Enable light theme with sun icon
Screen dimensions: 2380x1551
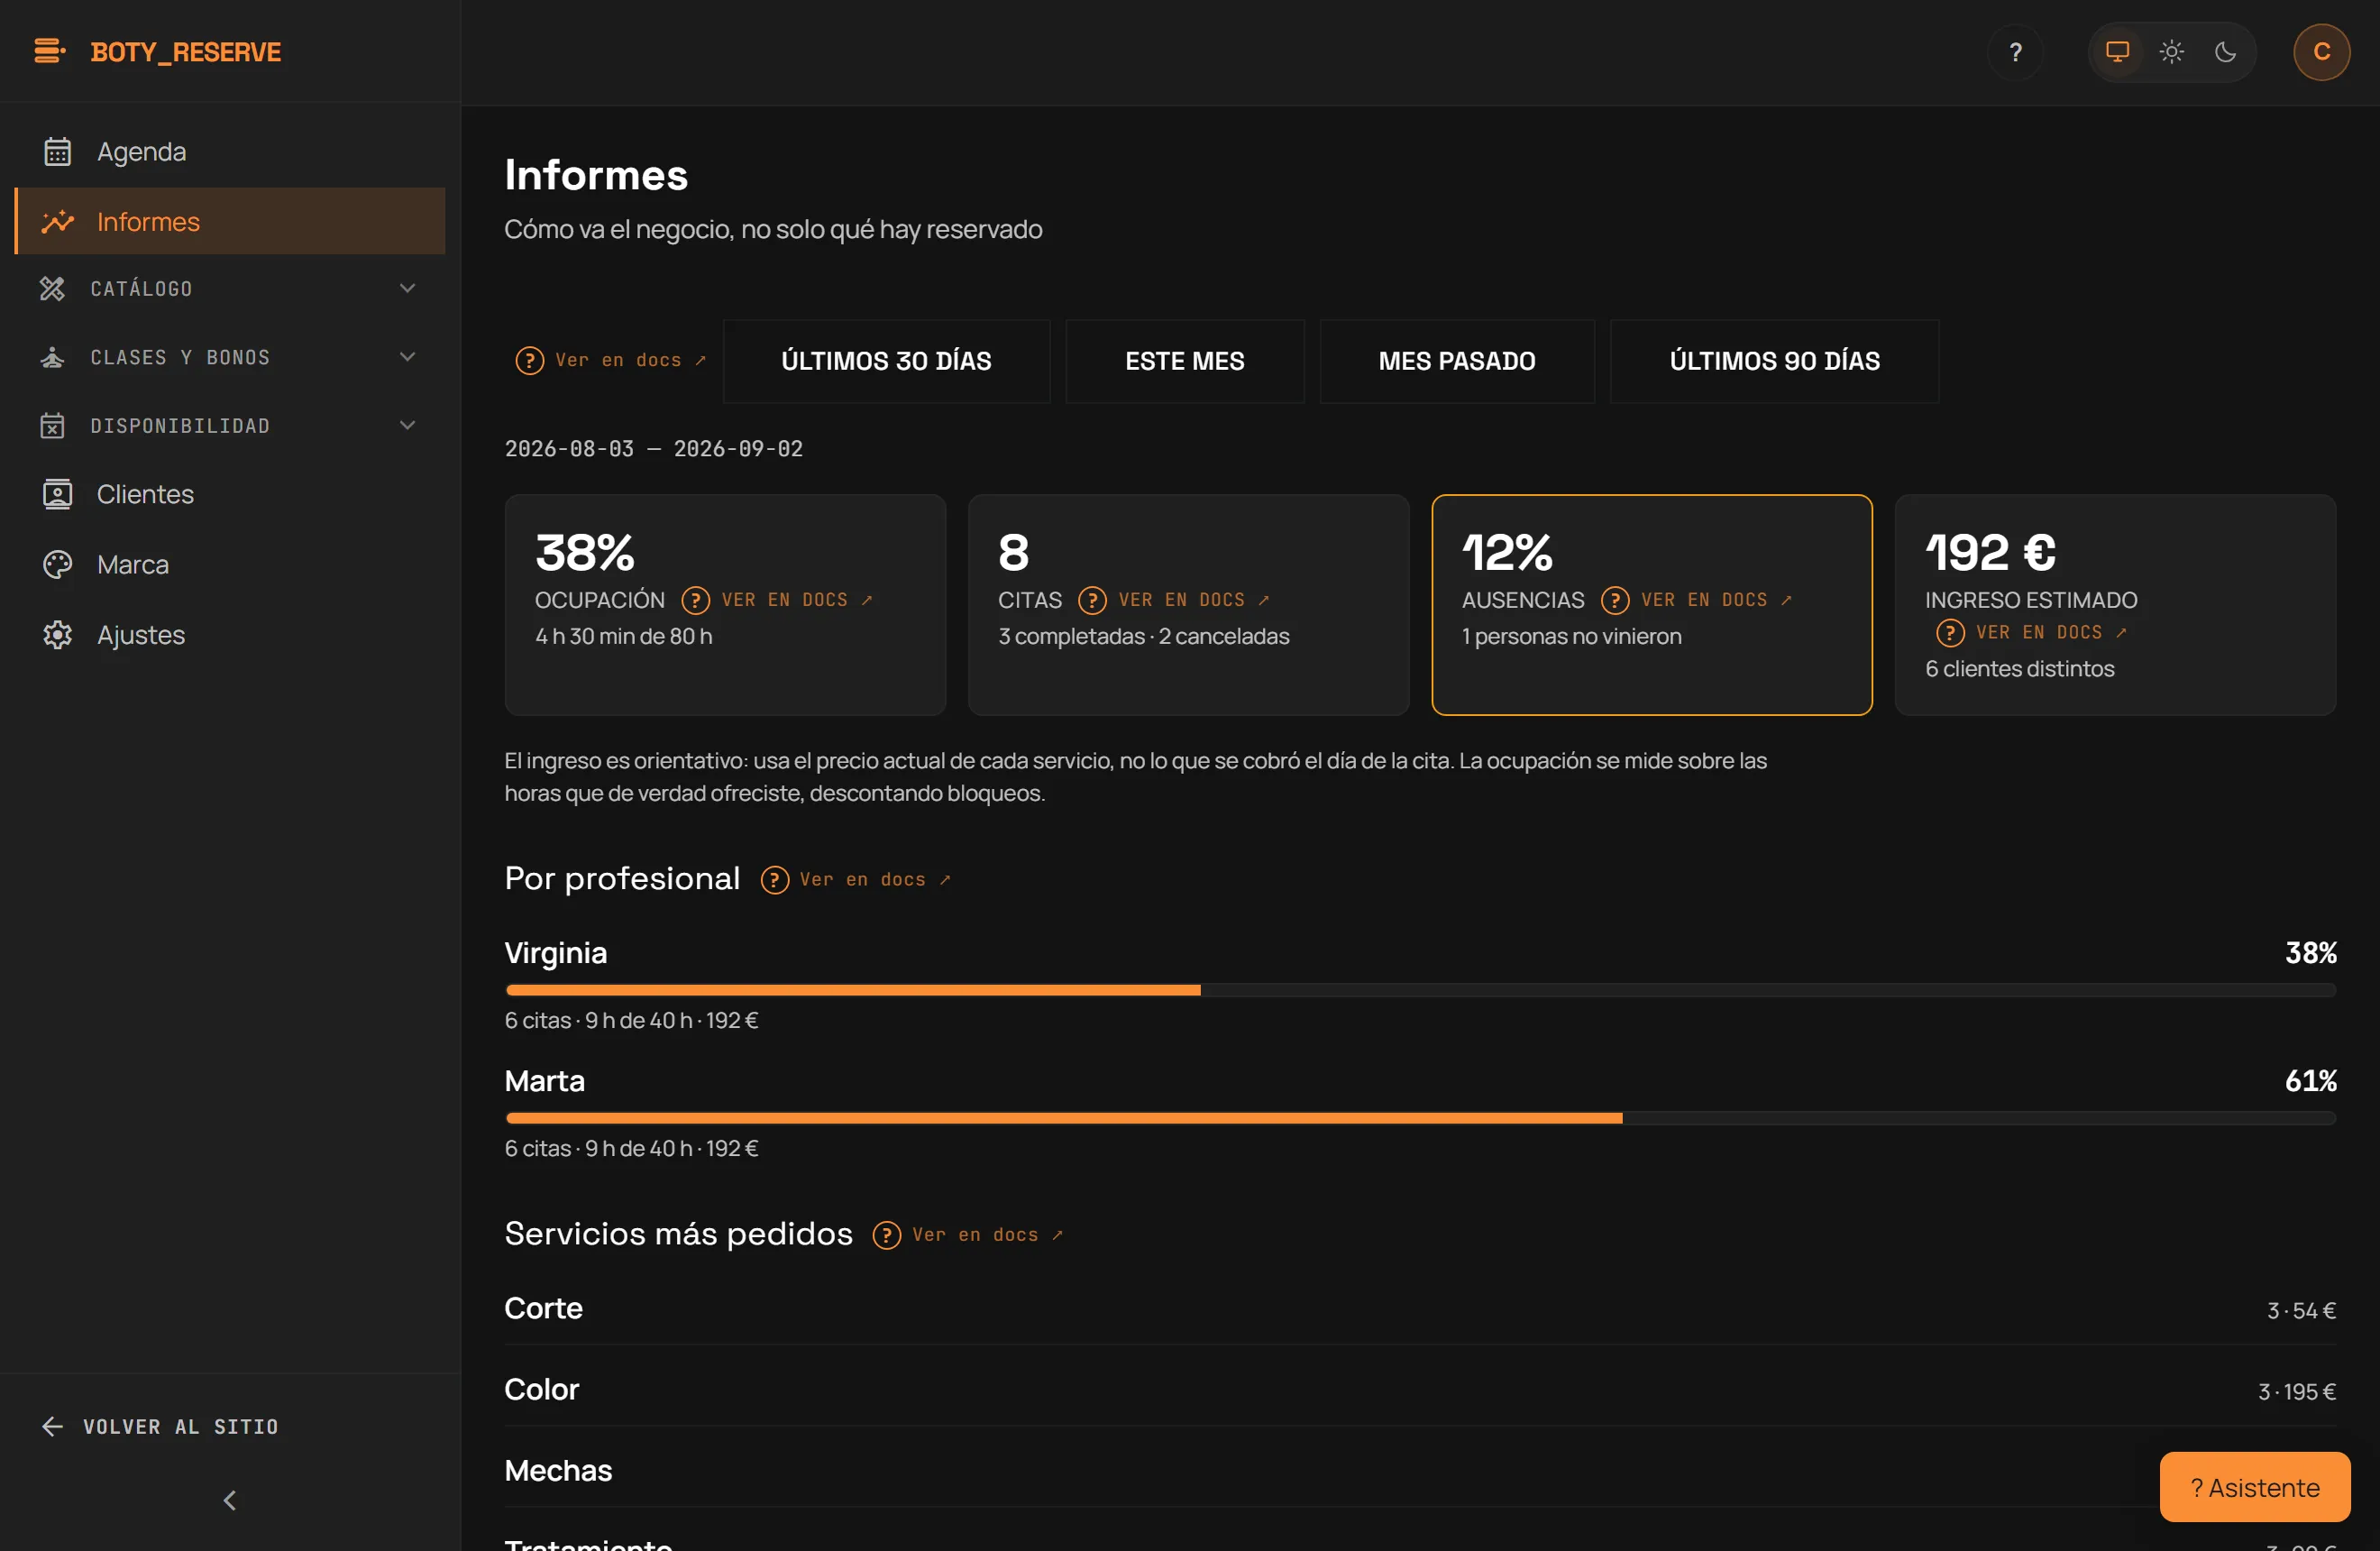[2171, 52]
